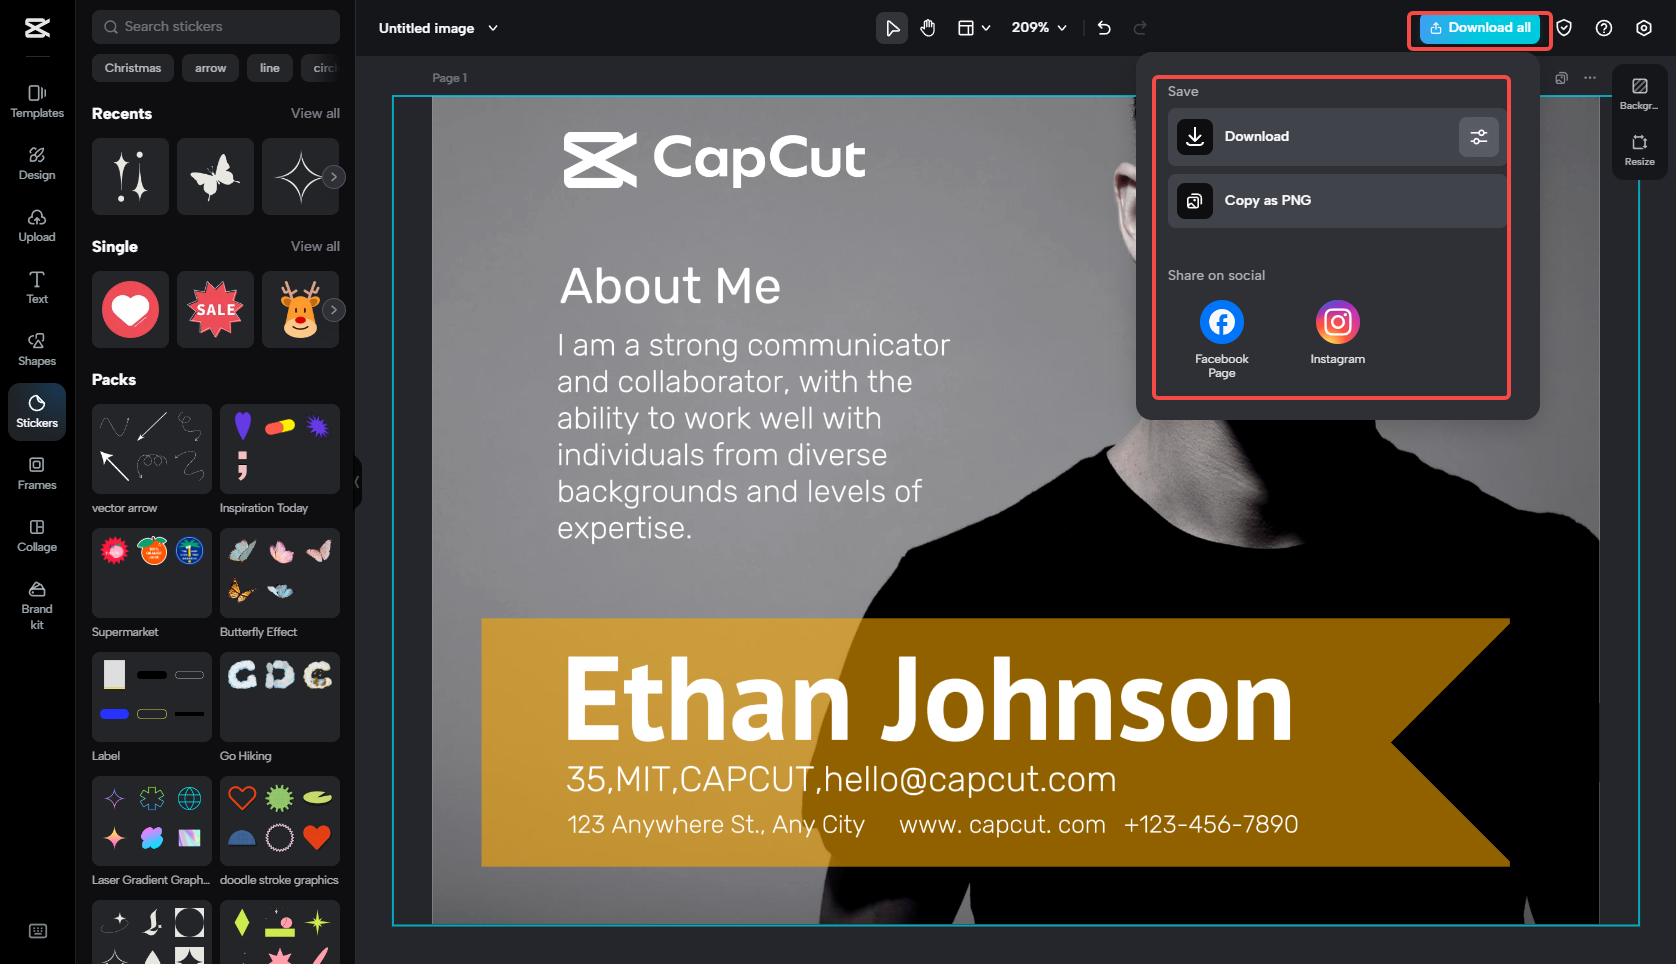Select the arrow sticker tag
Viewport: 1676px width, 964px height.
[210, 68]
